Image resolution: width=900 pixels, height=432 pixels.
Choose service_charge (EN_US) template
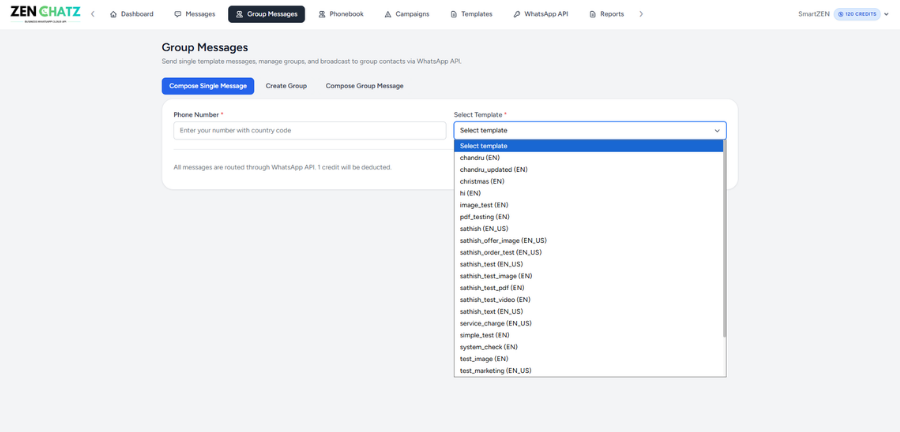click(x=588, y=323)
